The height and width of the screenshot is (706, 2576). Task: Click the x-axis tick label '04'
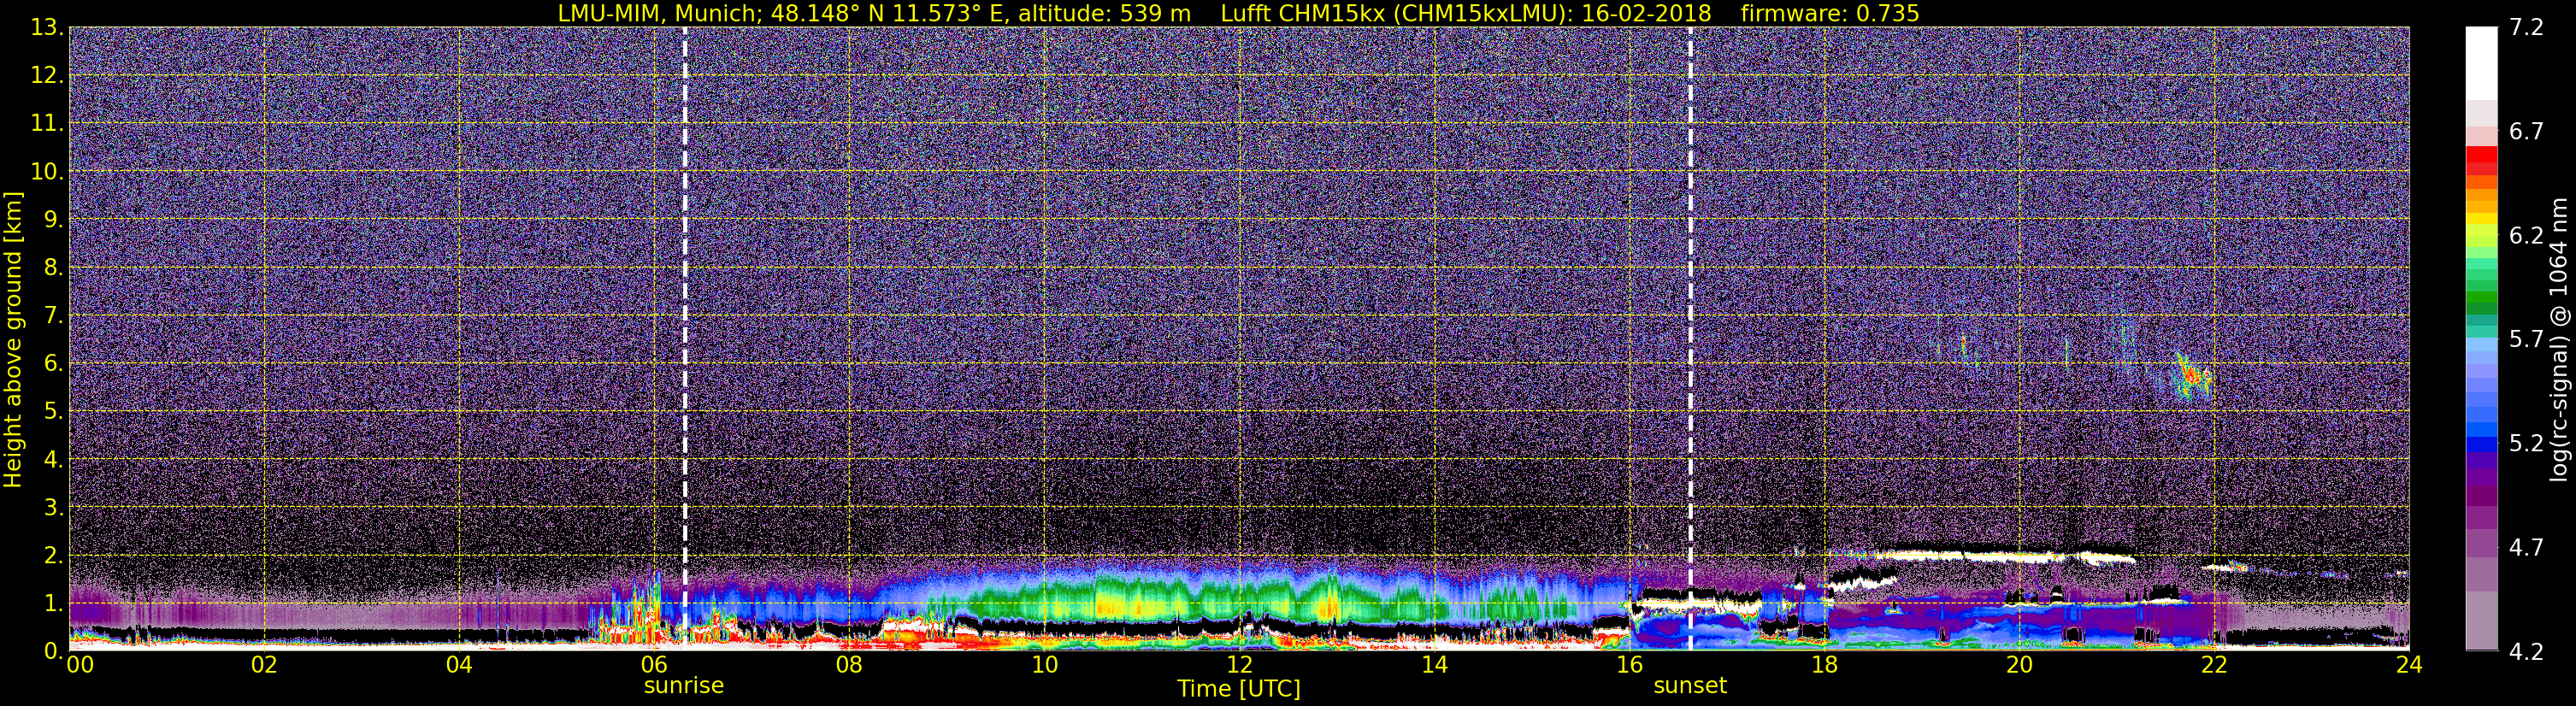click(459, 666)
